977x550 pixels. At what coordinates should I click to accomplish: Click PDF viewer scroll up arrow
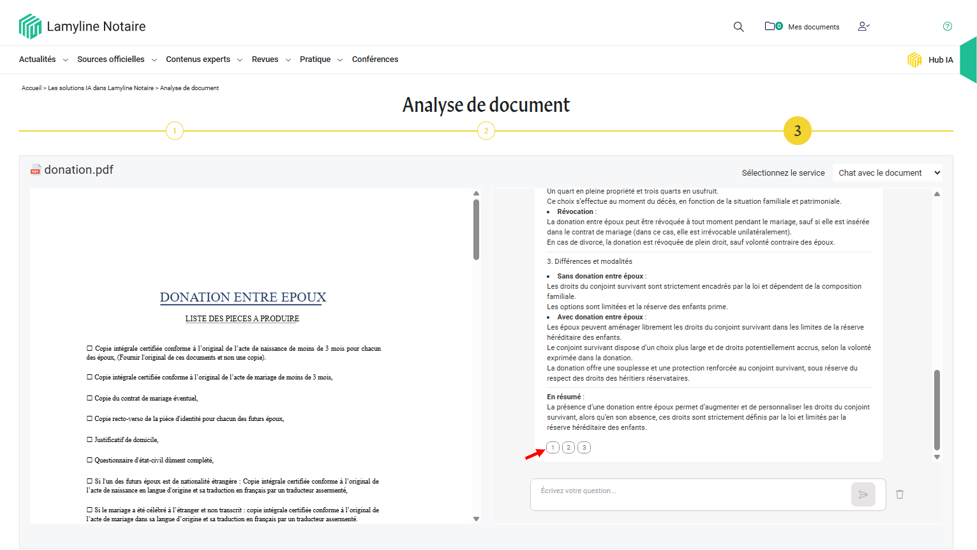pyautogui.click(x=476, y=194)
